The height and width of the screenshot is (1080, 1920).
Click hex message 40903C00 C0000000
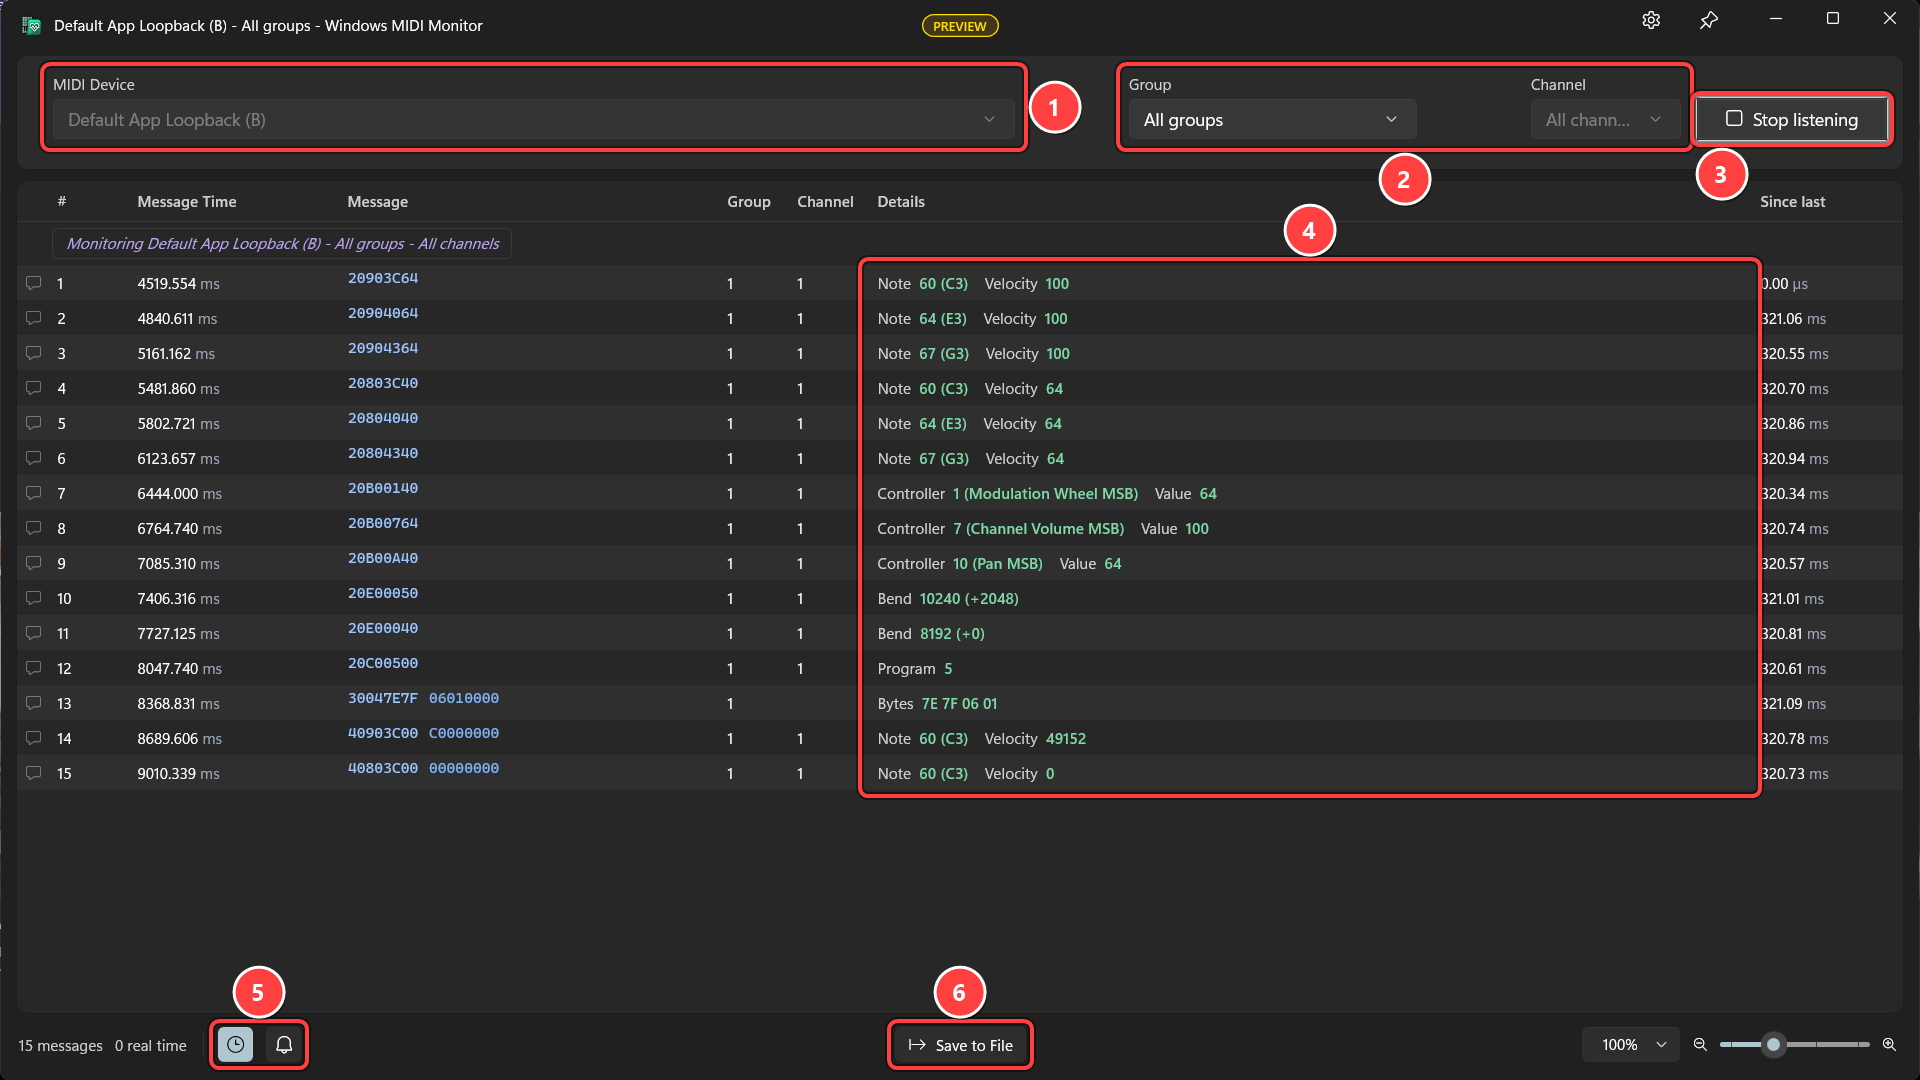[423, 733]
